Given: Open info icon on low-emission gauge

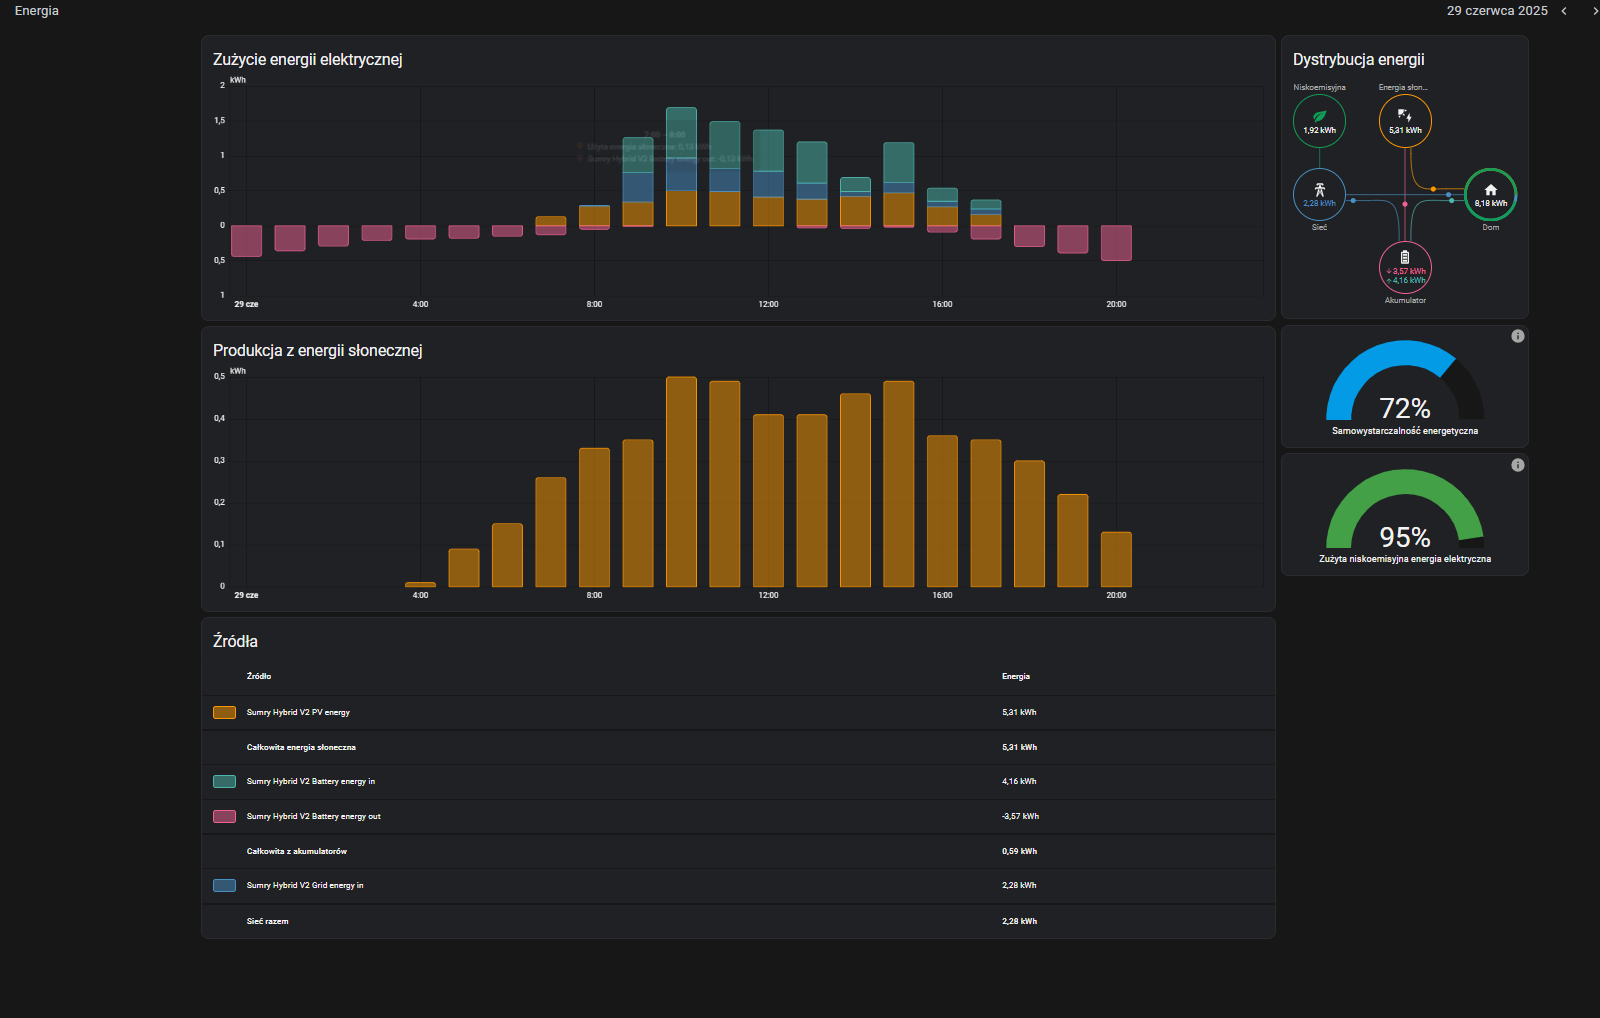Looking at the screenshot, I should tap(1518, 465).
